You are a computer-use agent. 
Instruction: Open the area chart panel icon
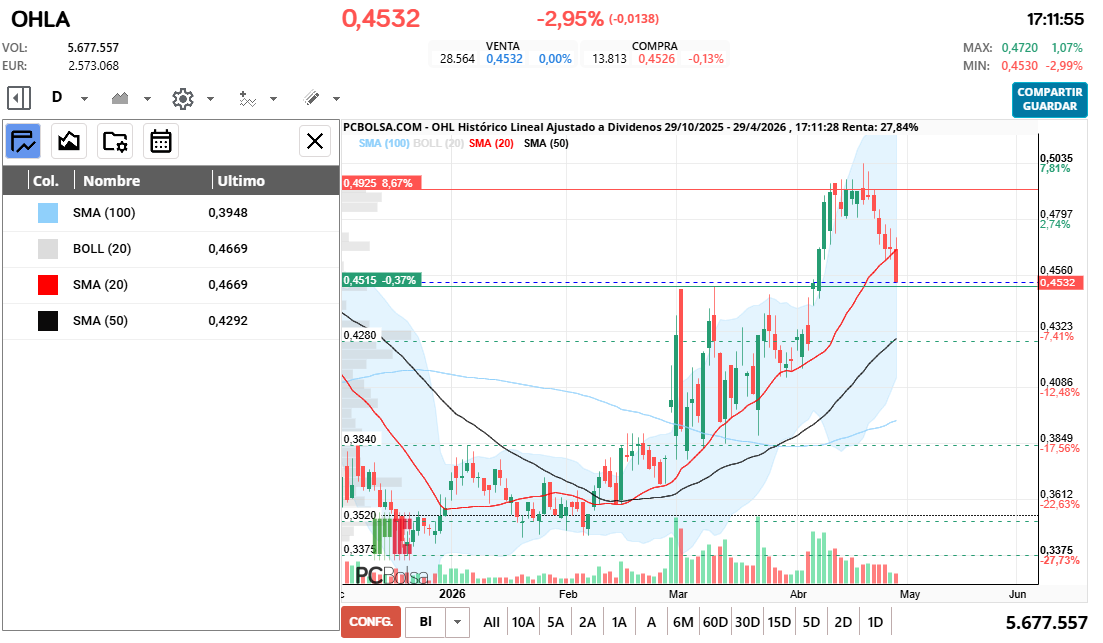tap(69, 141)
